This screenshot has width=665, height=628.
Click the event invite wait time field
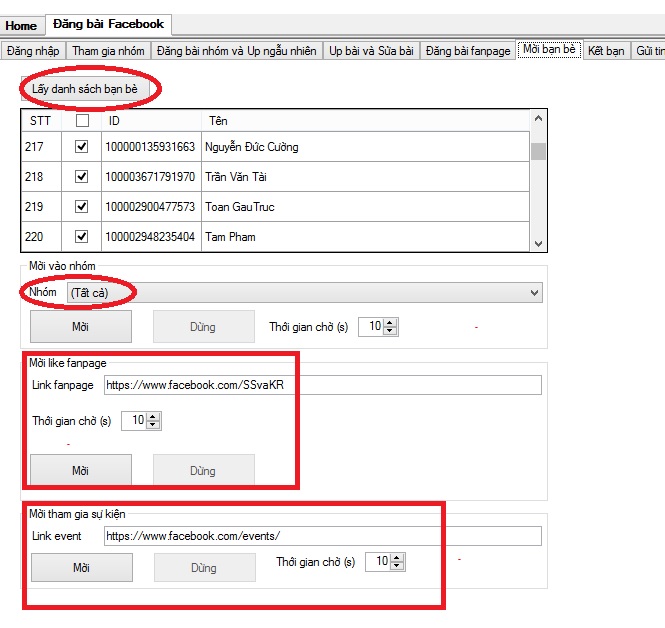pos(378,561)
